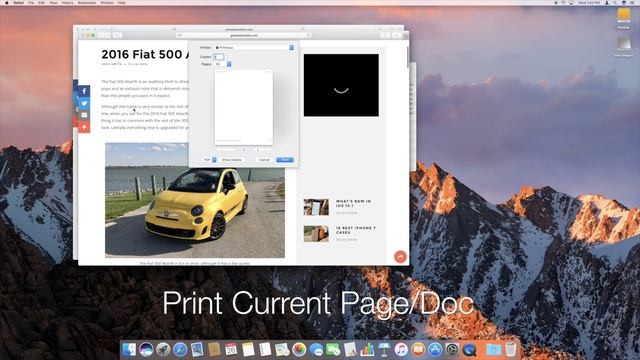
Task: Open Downloads folder in the Dock
Action: coord(493,350)
